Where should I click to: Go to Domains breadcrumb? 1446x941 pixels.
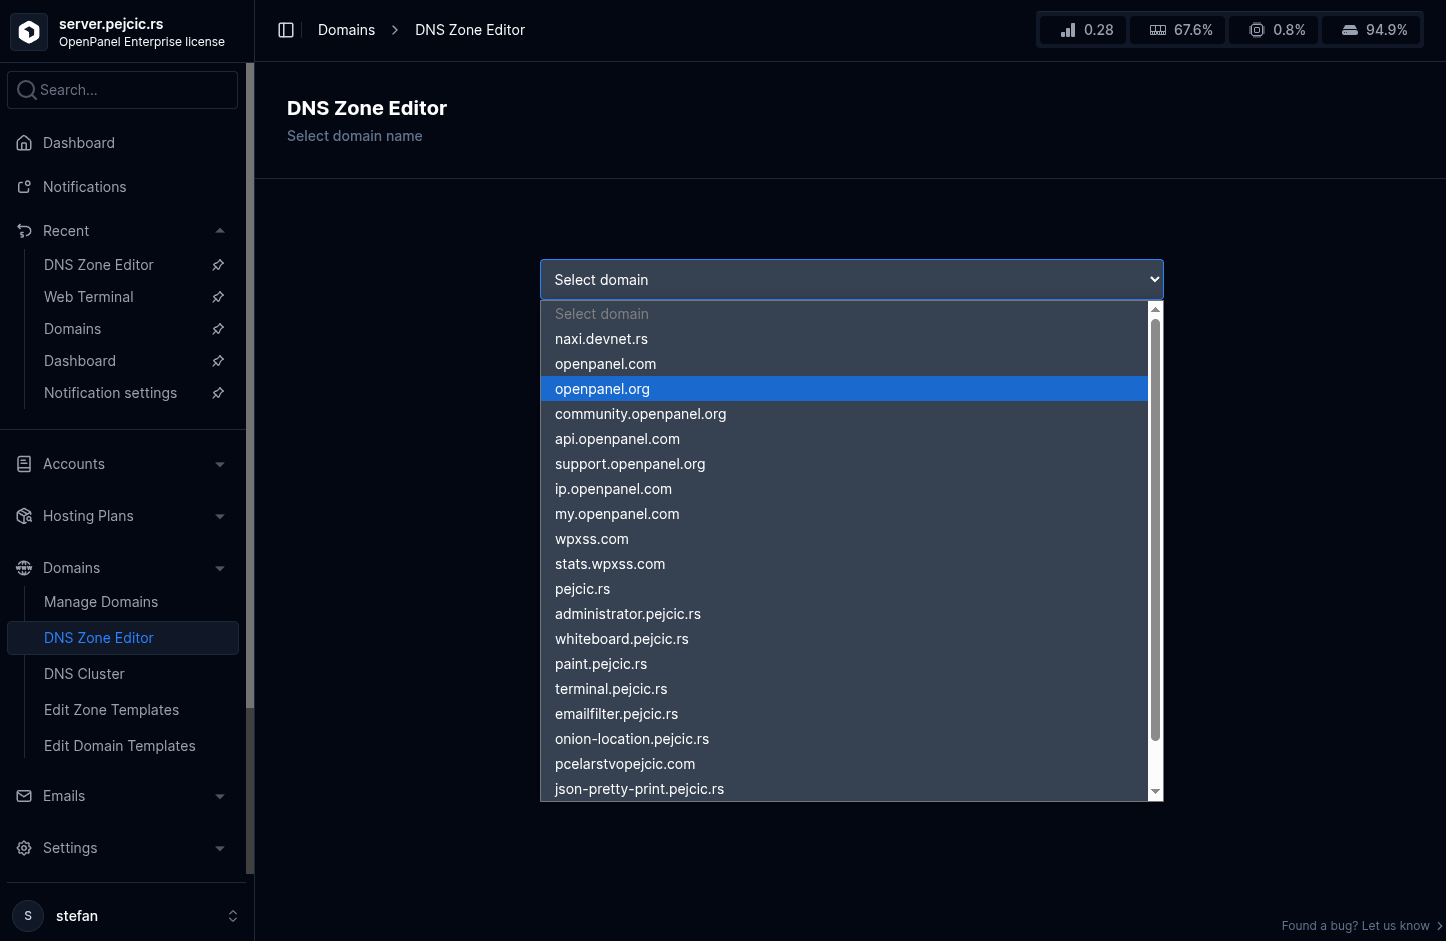346,30
